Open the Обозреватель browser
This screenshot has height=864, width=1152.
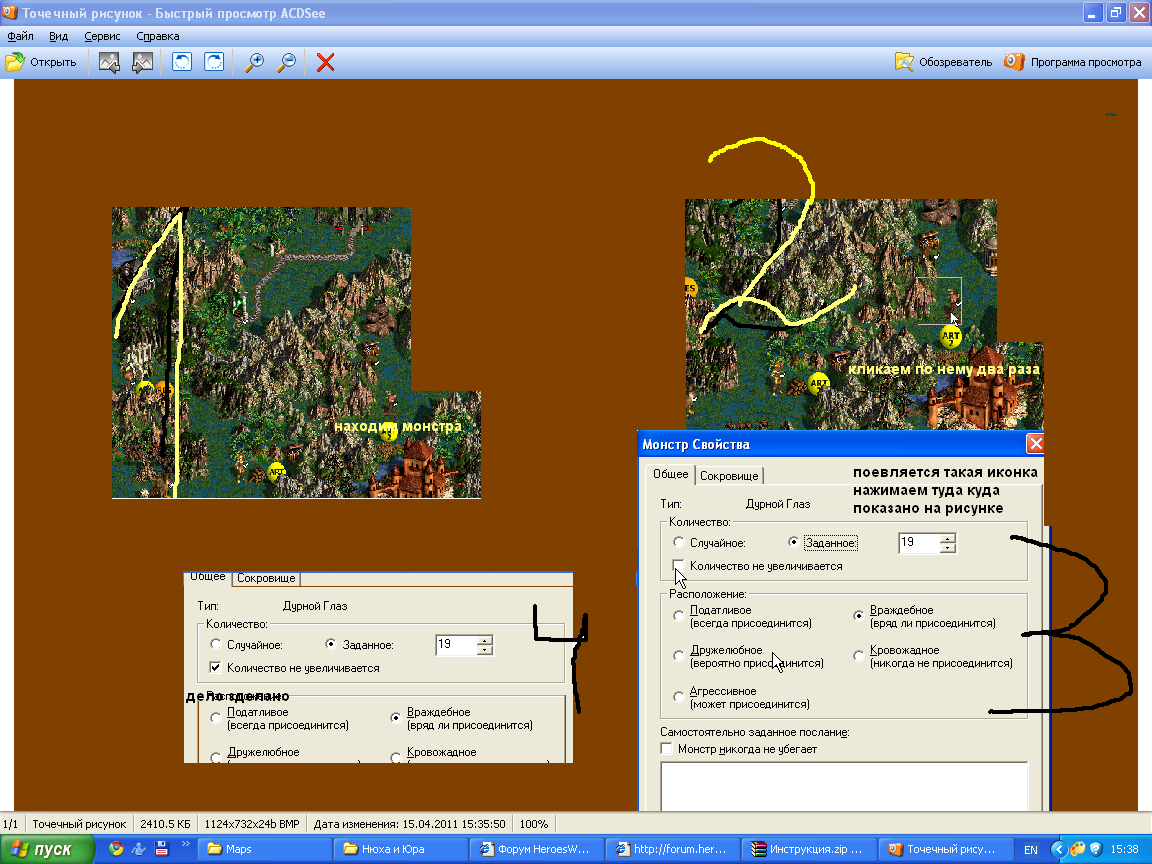[943, 62]
